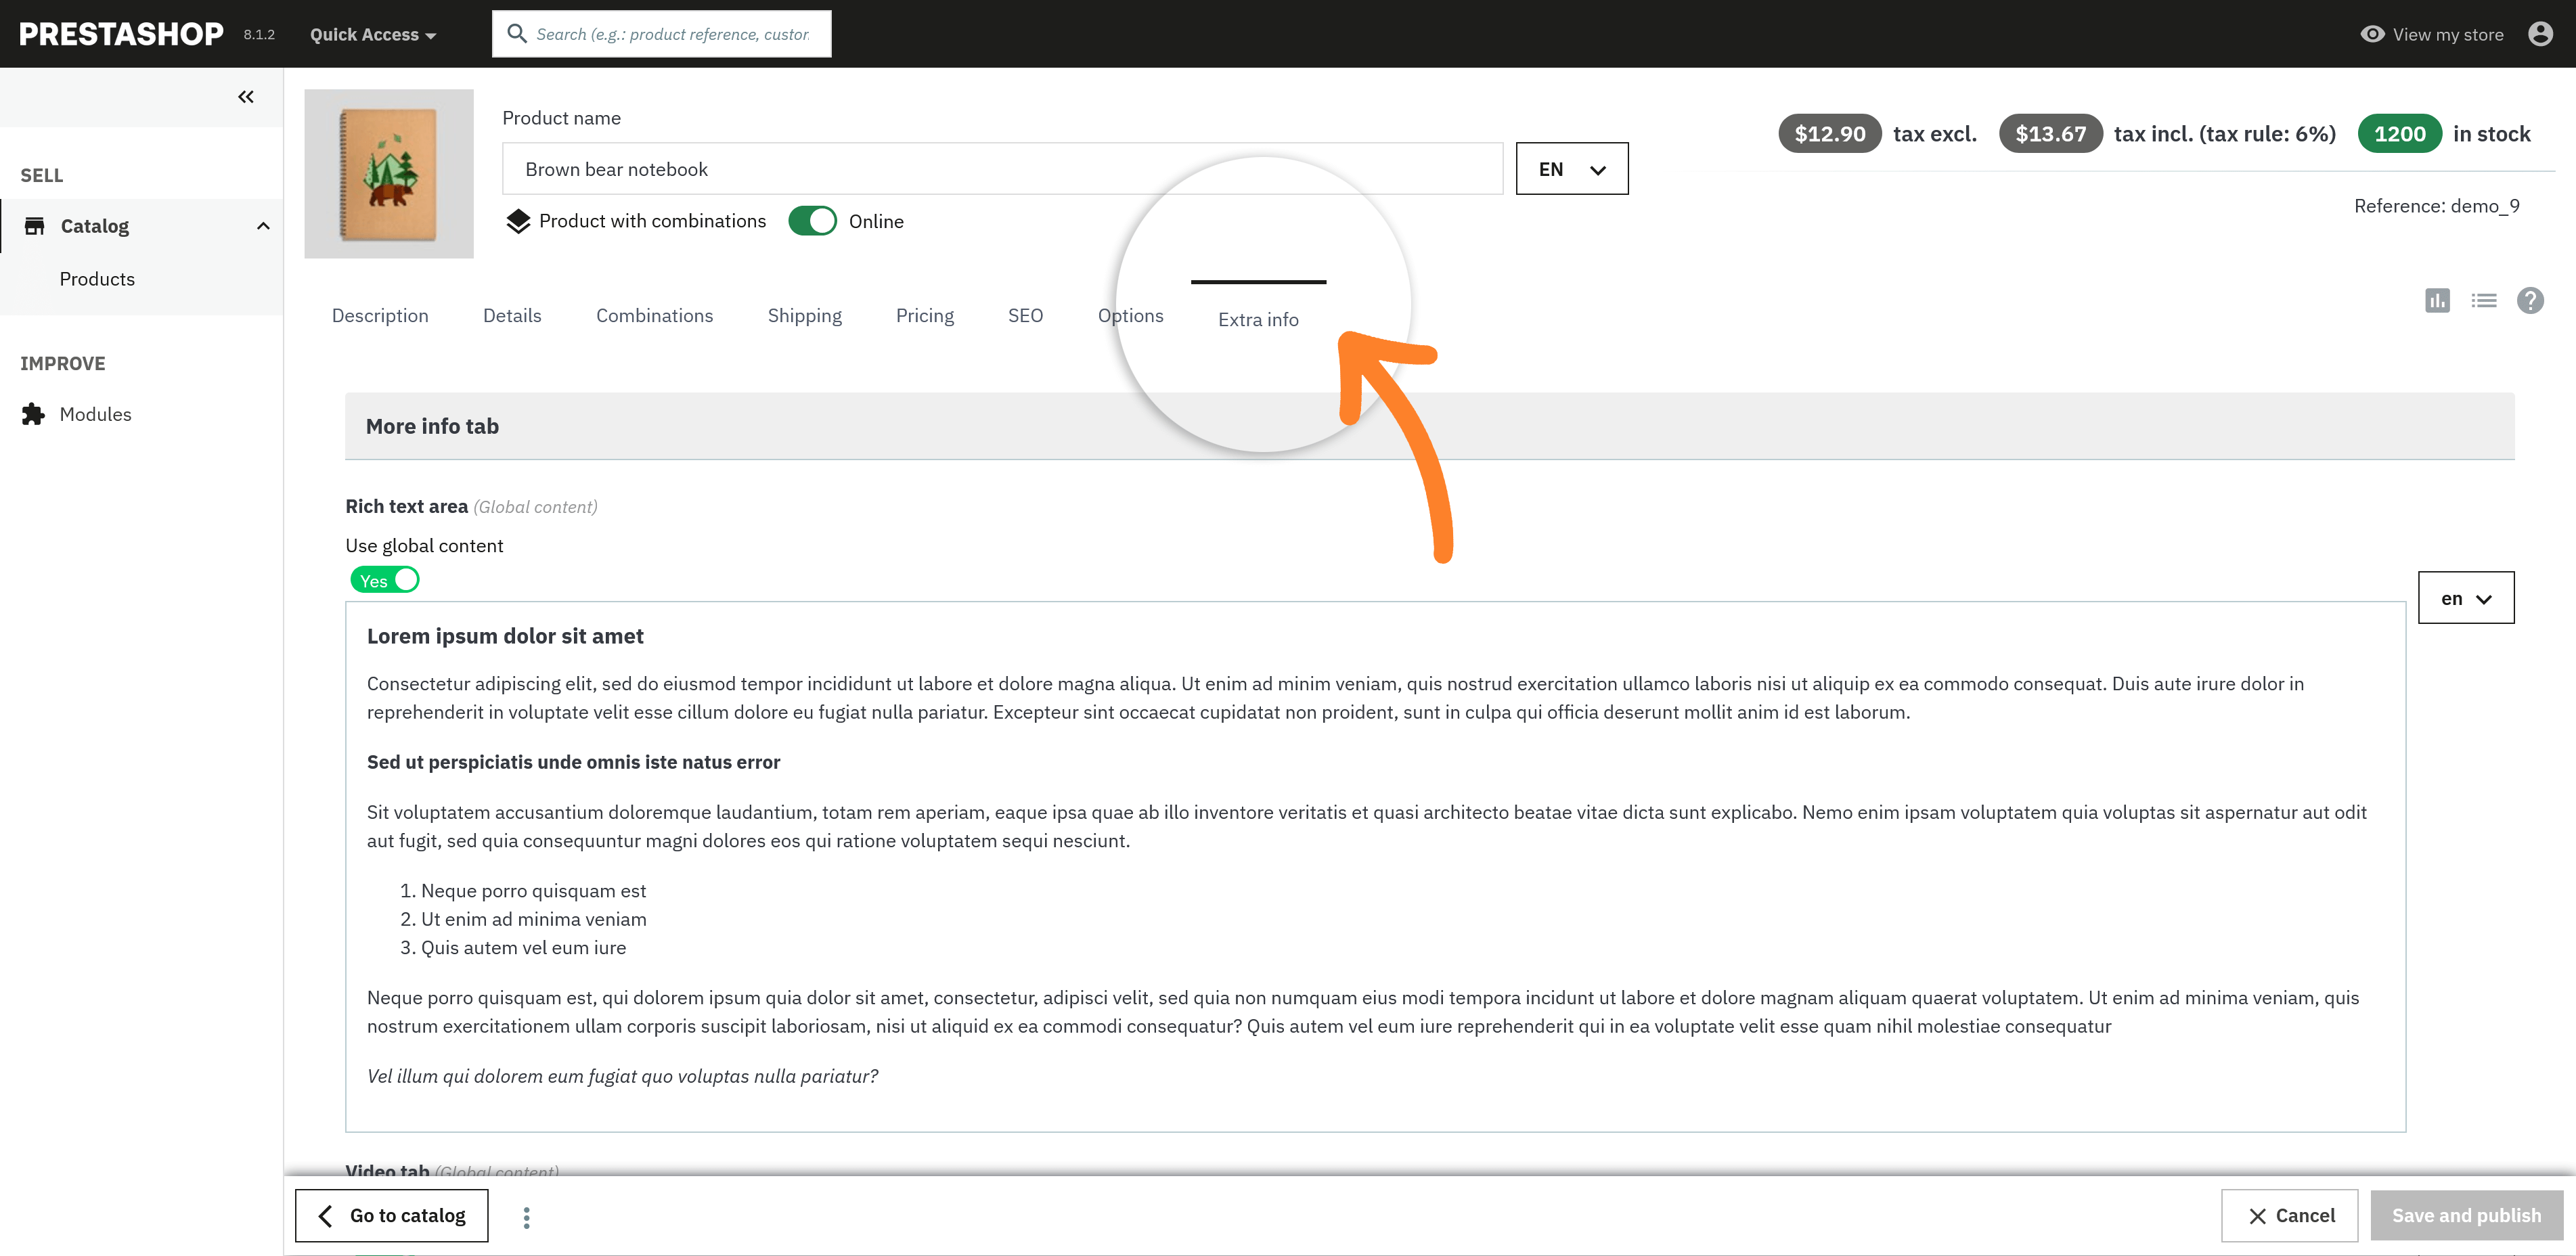Collapse the sidebar with double-chevron icon
This screenshot has height=1256, width=2576.
pyautogui.click(x=246, y=97)
